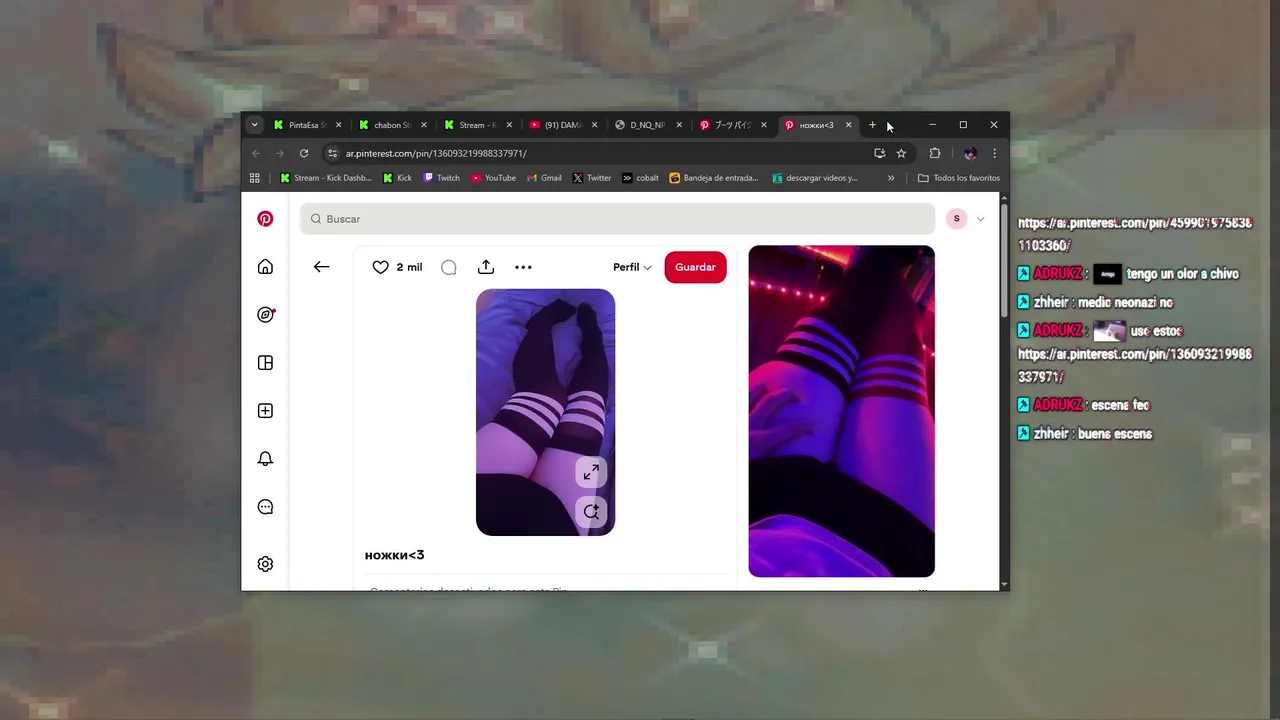This screenshot has height=720, width=1280.
Task: Like the pin with heart icon
Action: point(380,267)
